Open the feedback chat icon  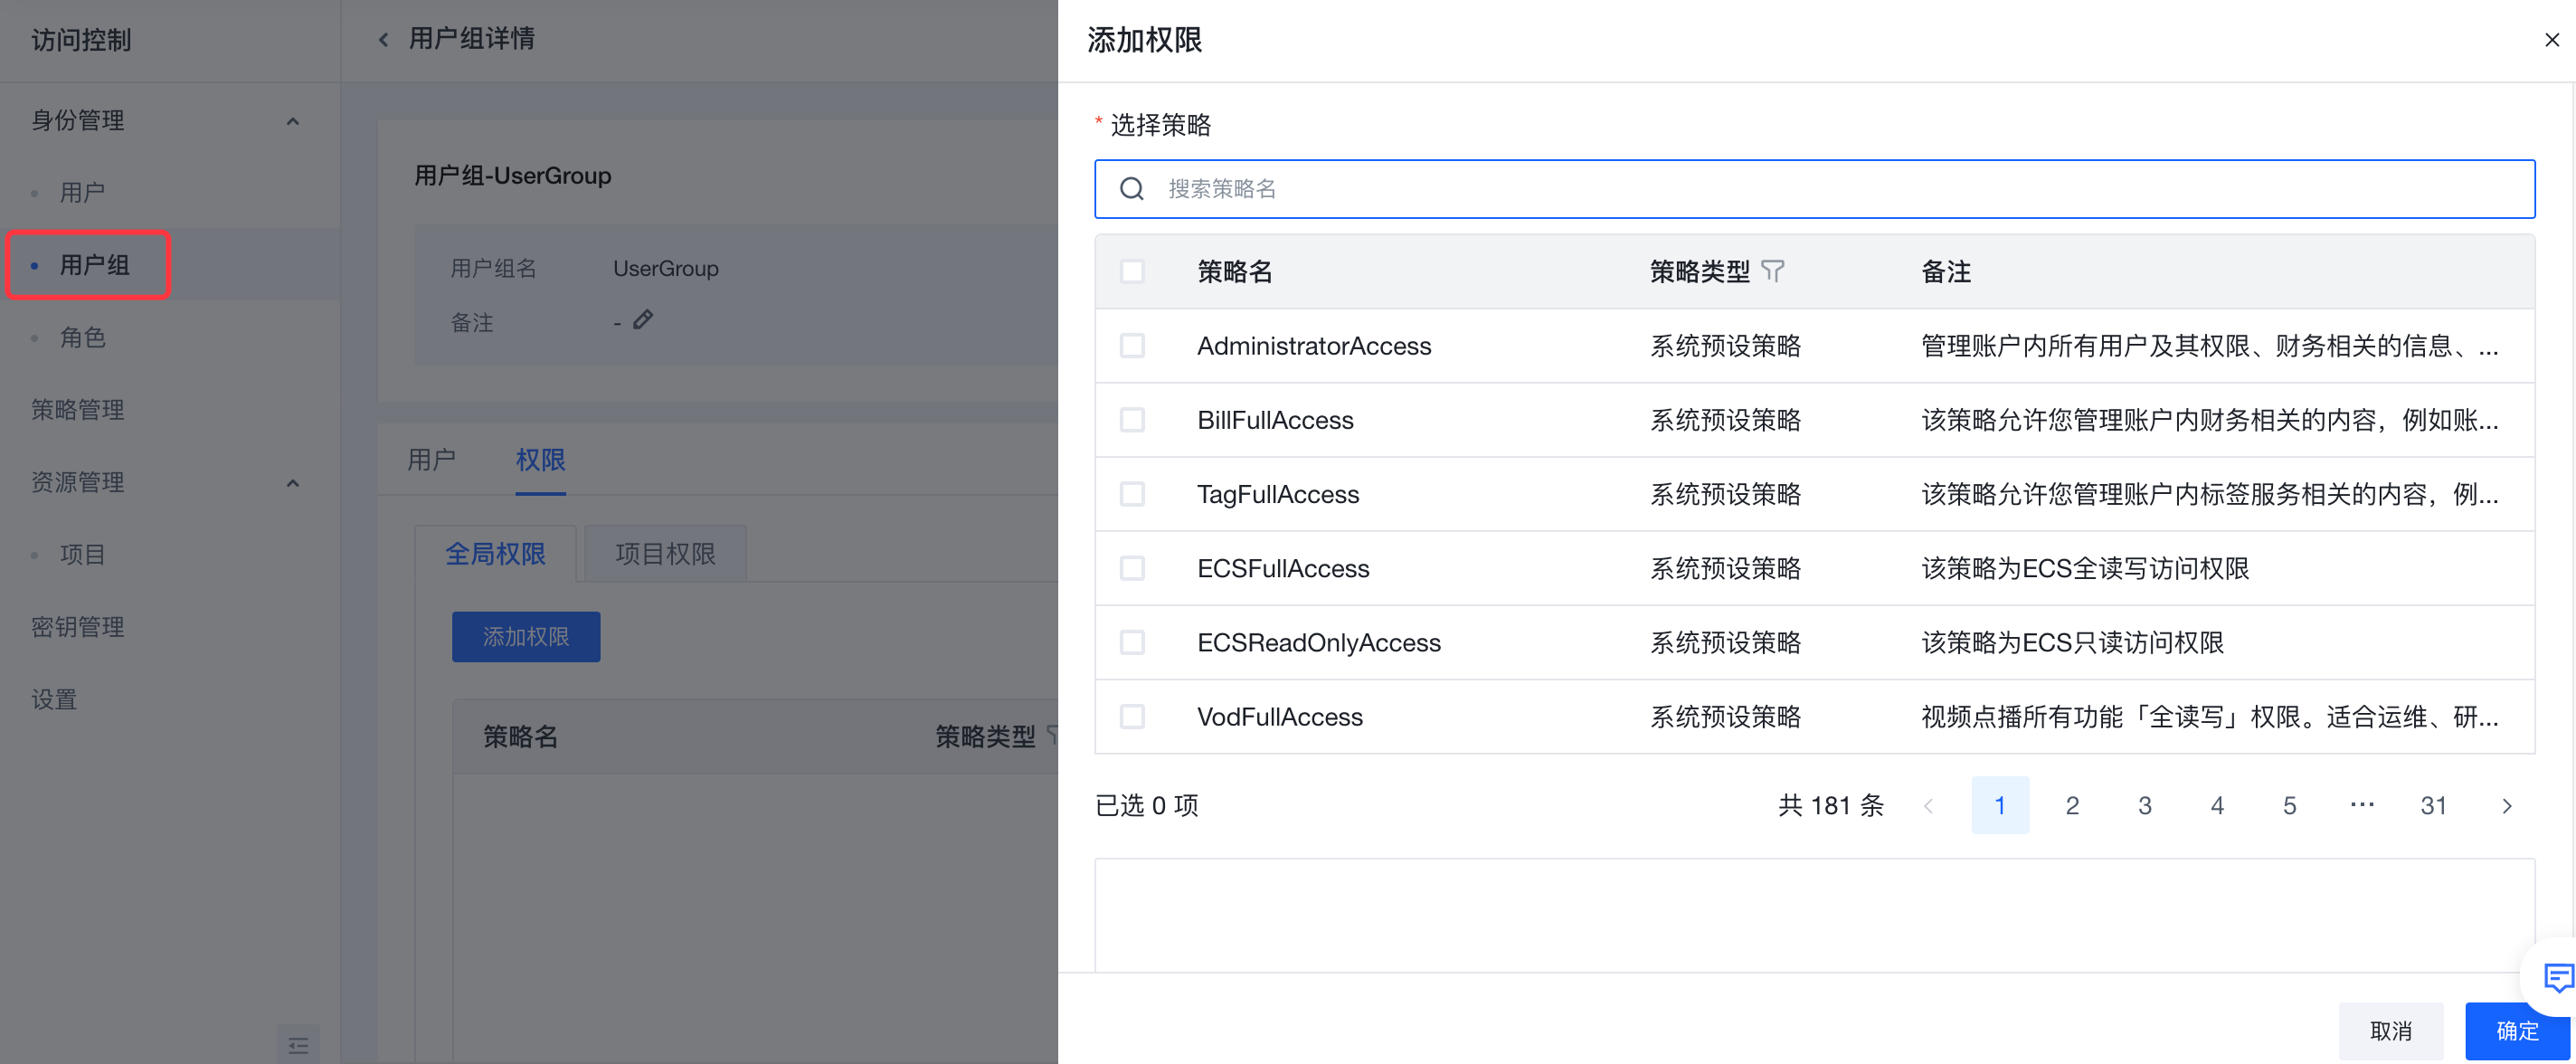pyautogui.click(x=2556, y=977)
